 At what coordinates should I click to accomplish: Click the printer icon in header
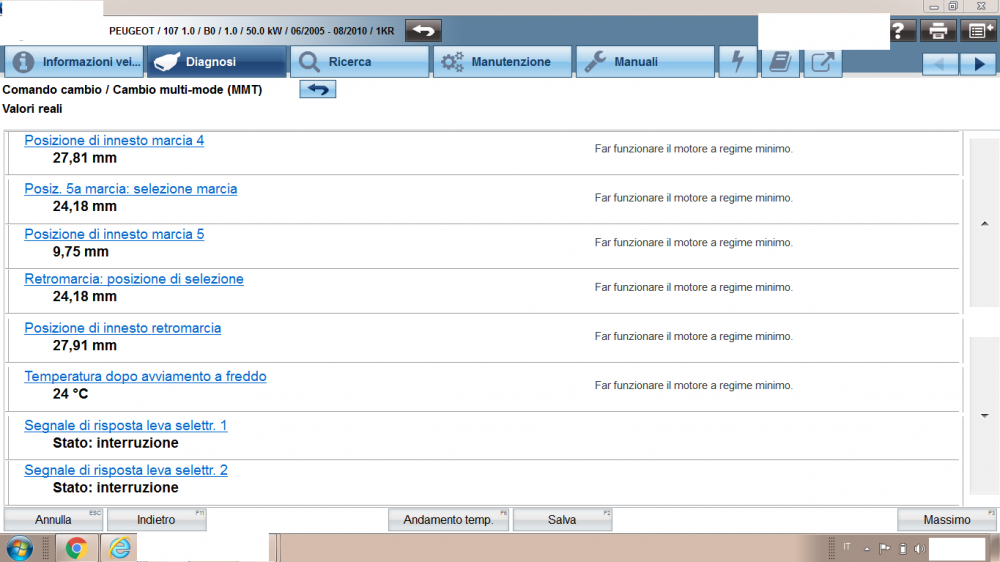[x=937, y=31]
